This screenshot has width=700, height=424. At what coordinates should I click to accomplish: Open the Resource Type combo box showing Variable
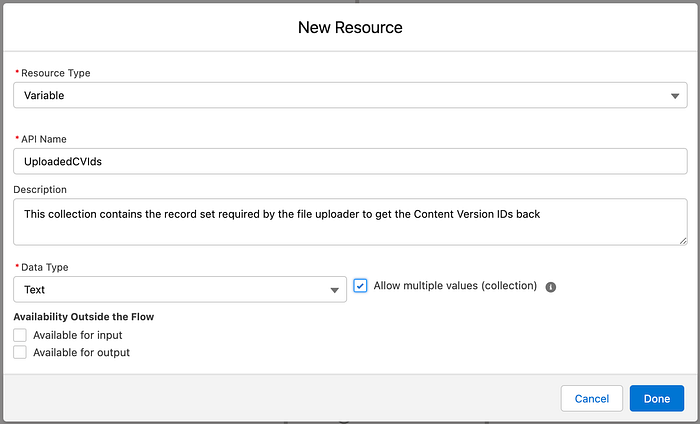(x=340, y=96)
